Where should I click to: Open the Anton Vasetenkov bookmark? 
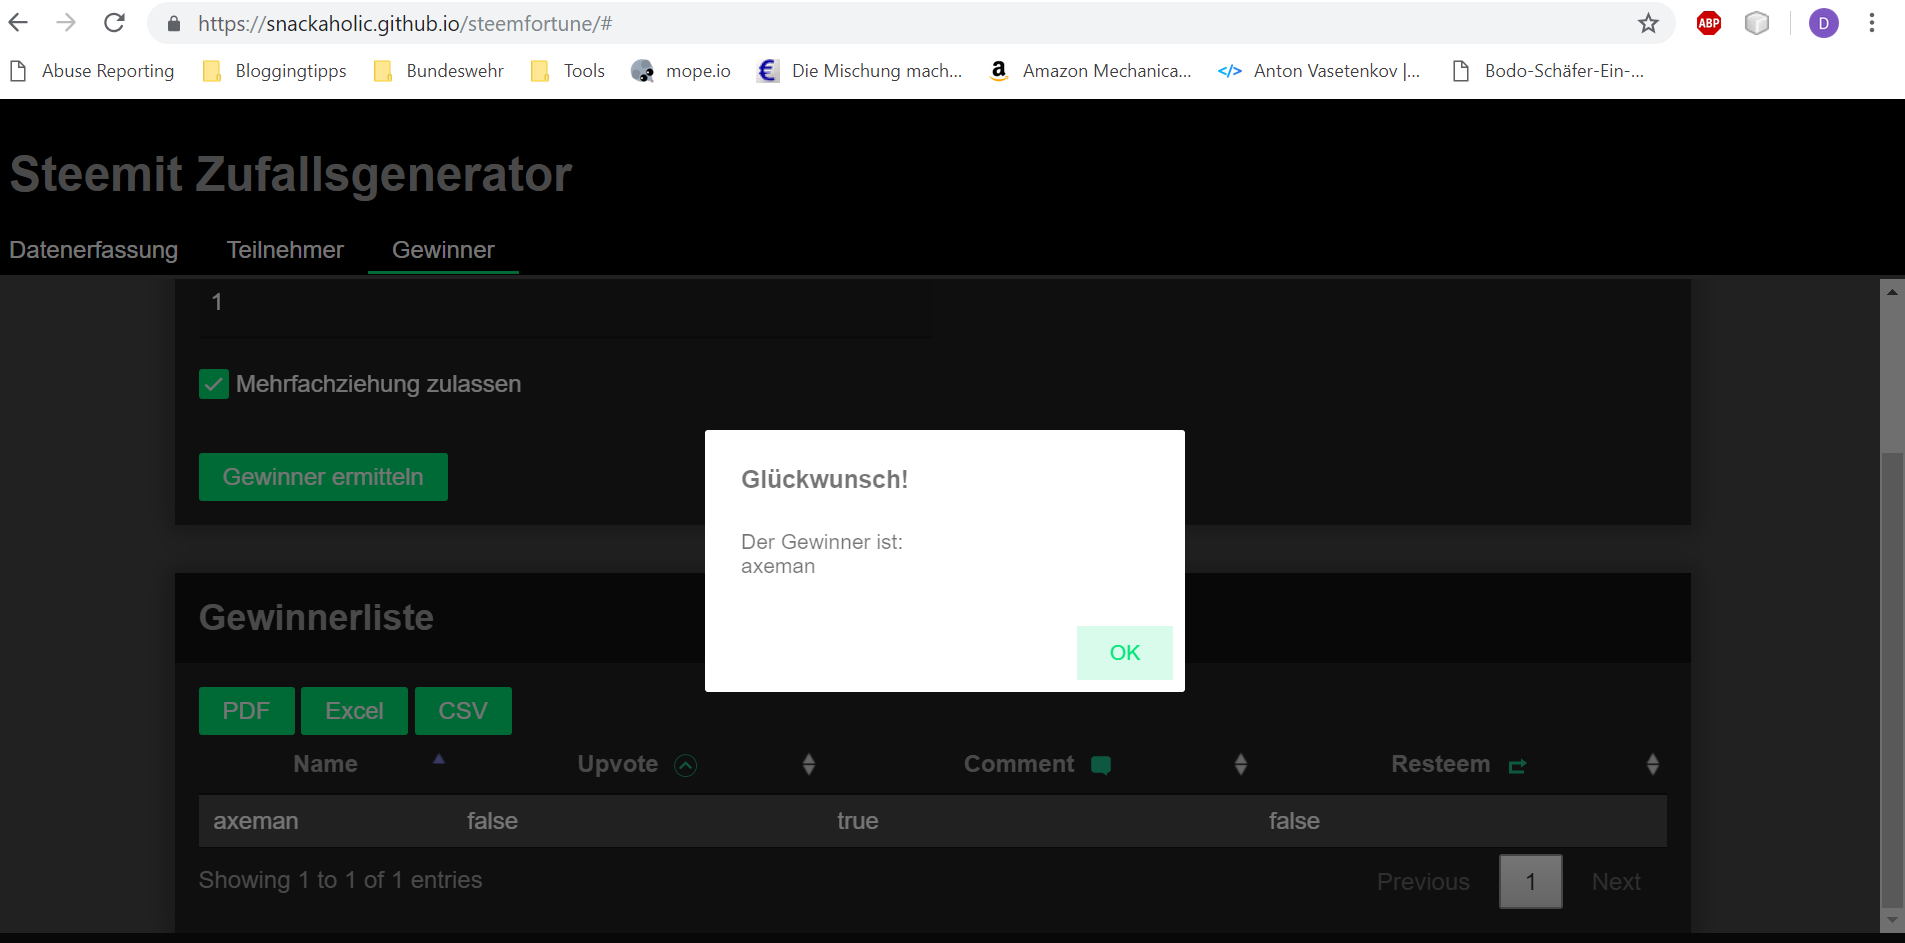click(x=1319, y=71)
